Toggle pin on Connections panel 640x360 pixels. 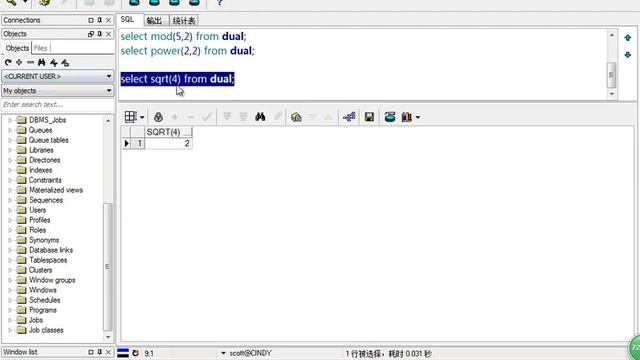100,20
